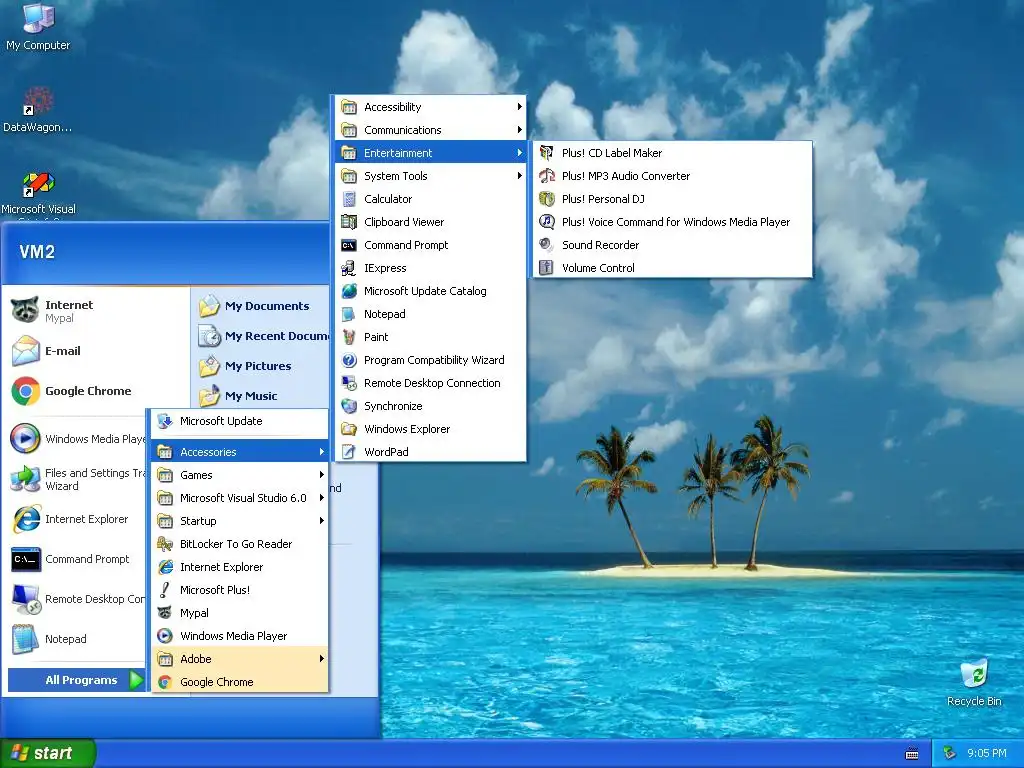
Task: Expand Adobe submenu arrow
Action: point(321,659)
